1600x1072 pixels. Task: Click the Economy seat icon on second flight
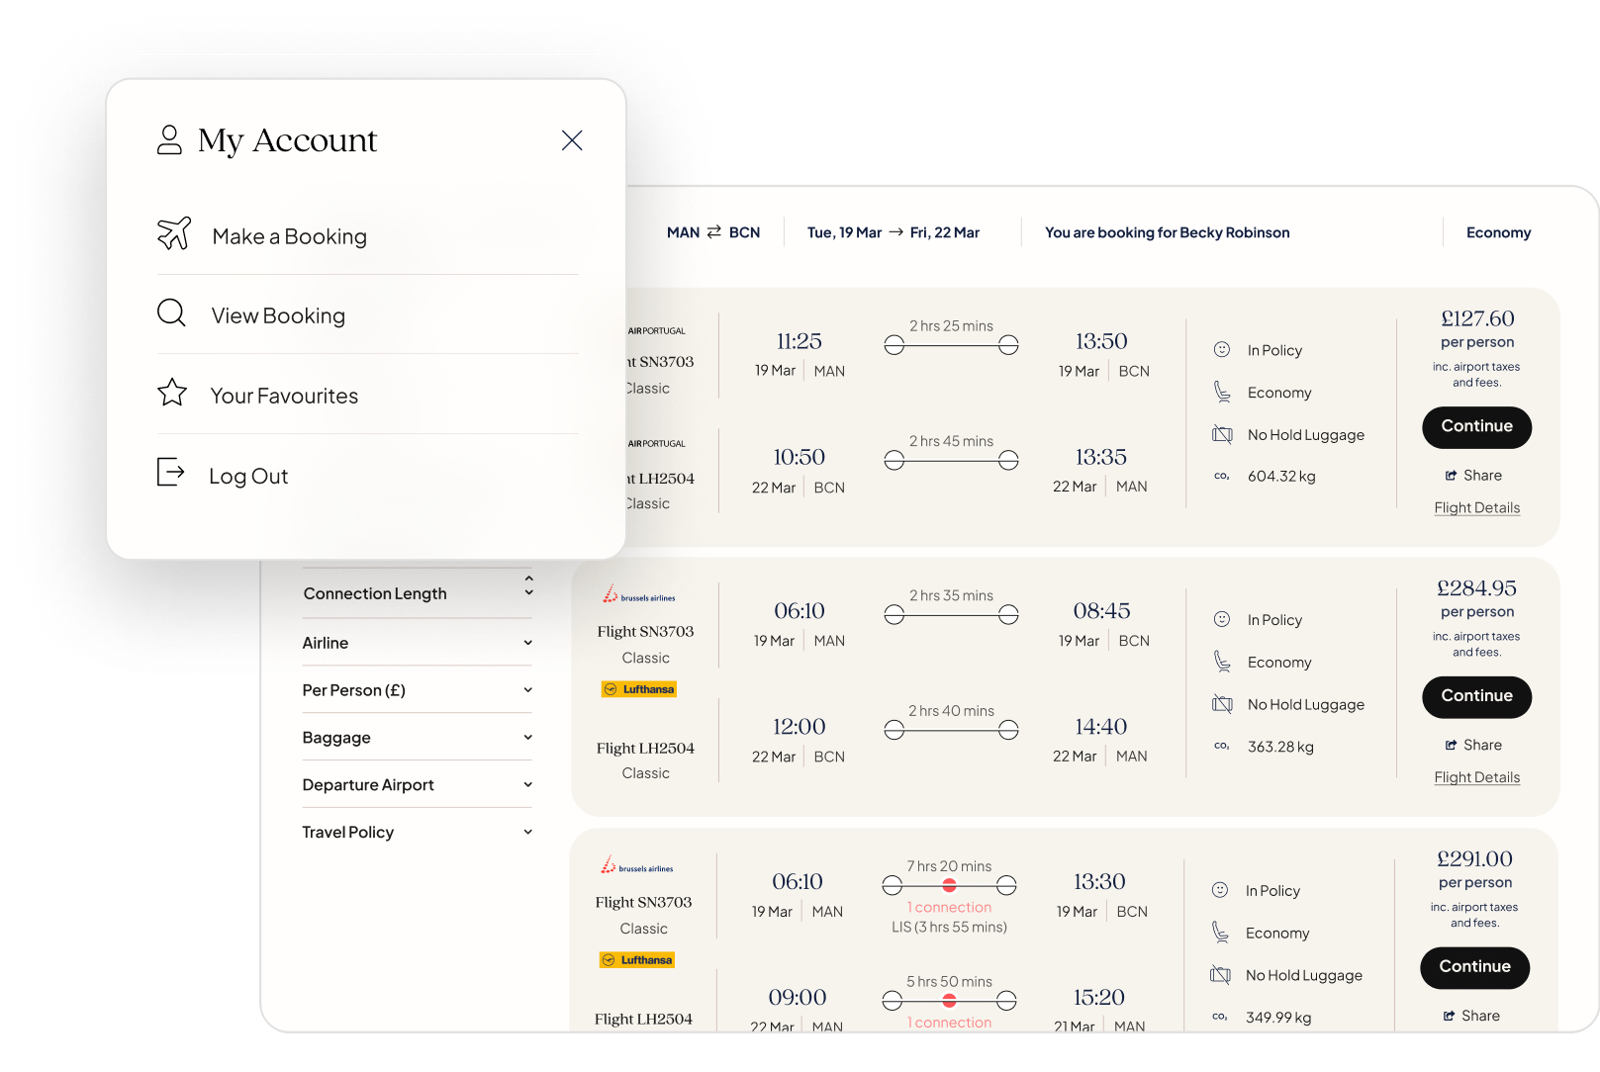tap(1221, 661)
